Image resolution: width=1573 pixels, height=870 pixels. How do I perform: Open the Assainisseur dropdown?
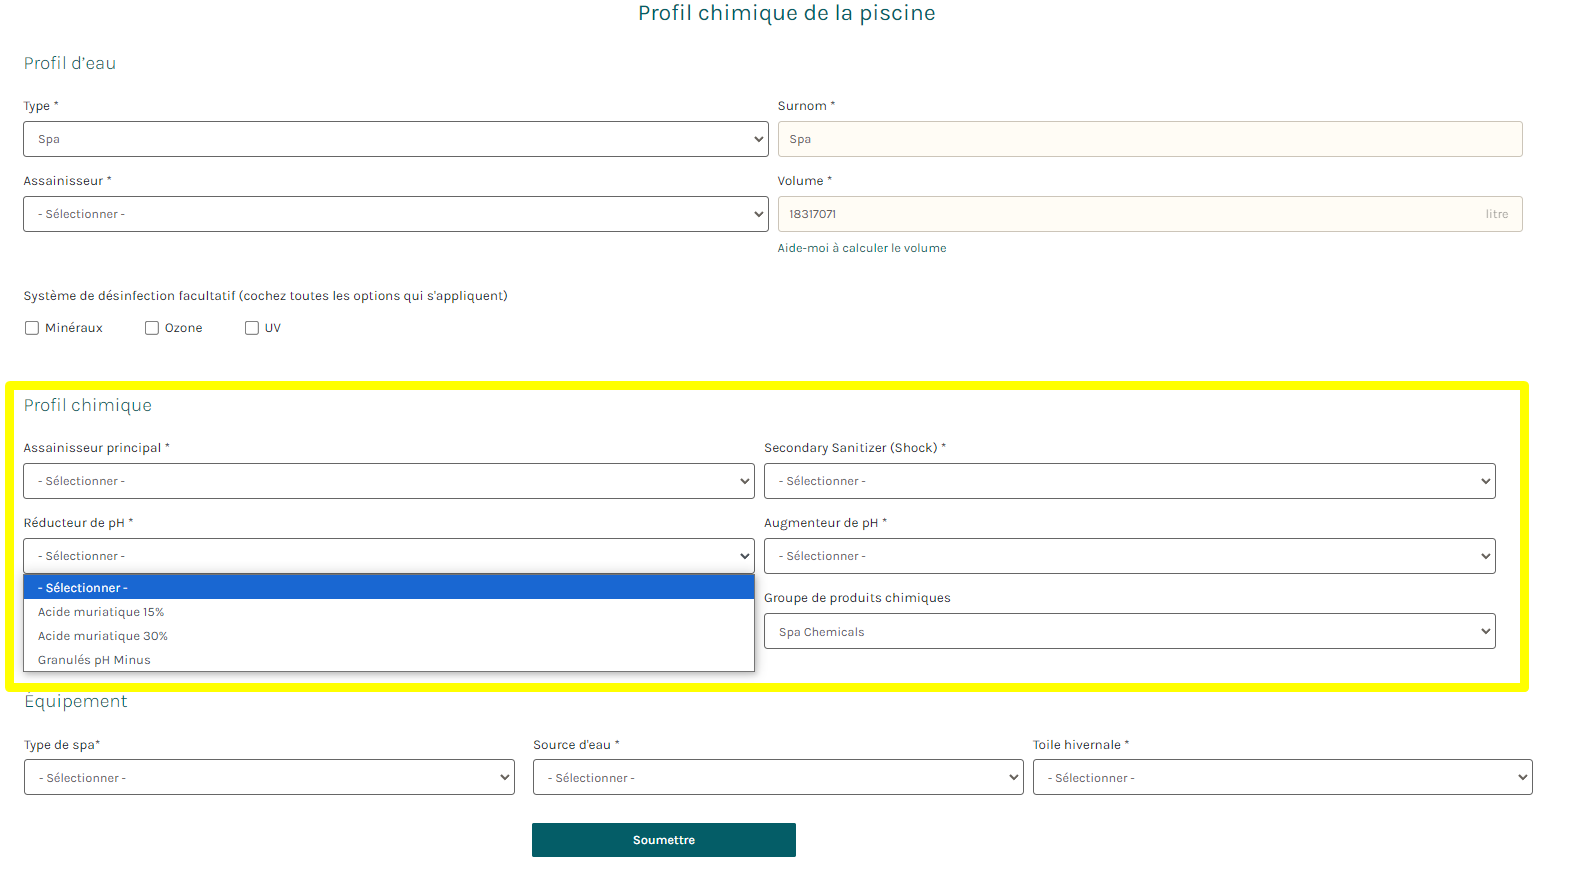tap(395, 214)
